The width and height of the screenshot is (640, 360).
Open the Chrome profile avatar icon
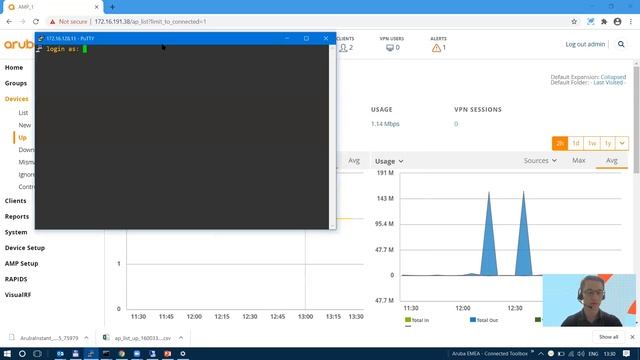[617, 22]
